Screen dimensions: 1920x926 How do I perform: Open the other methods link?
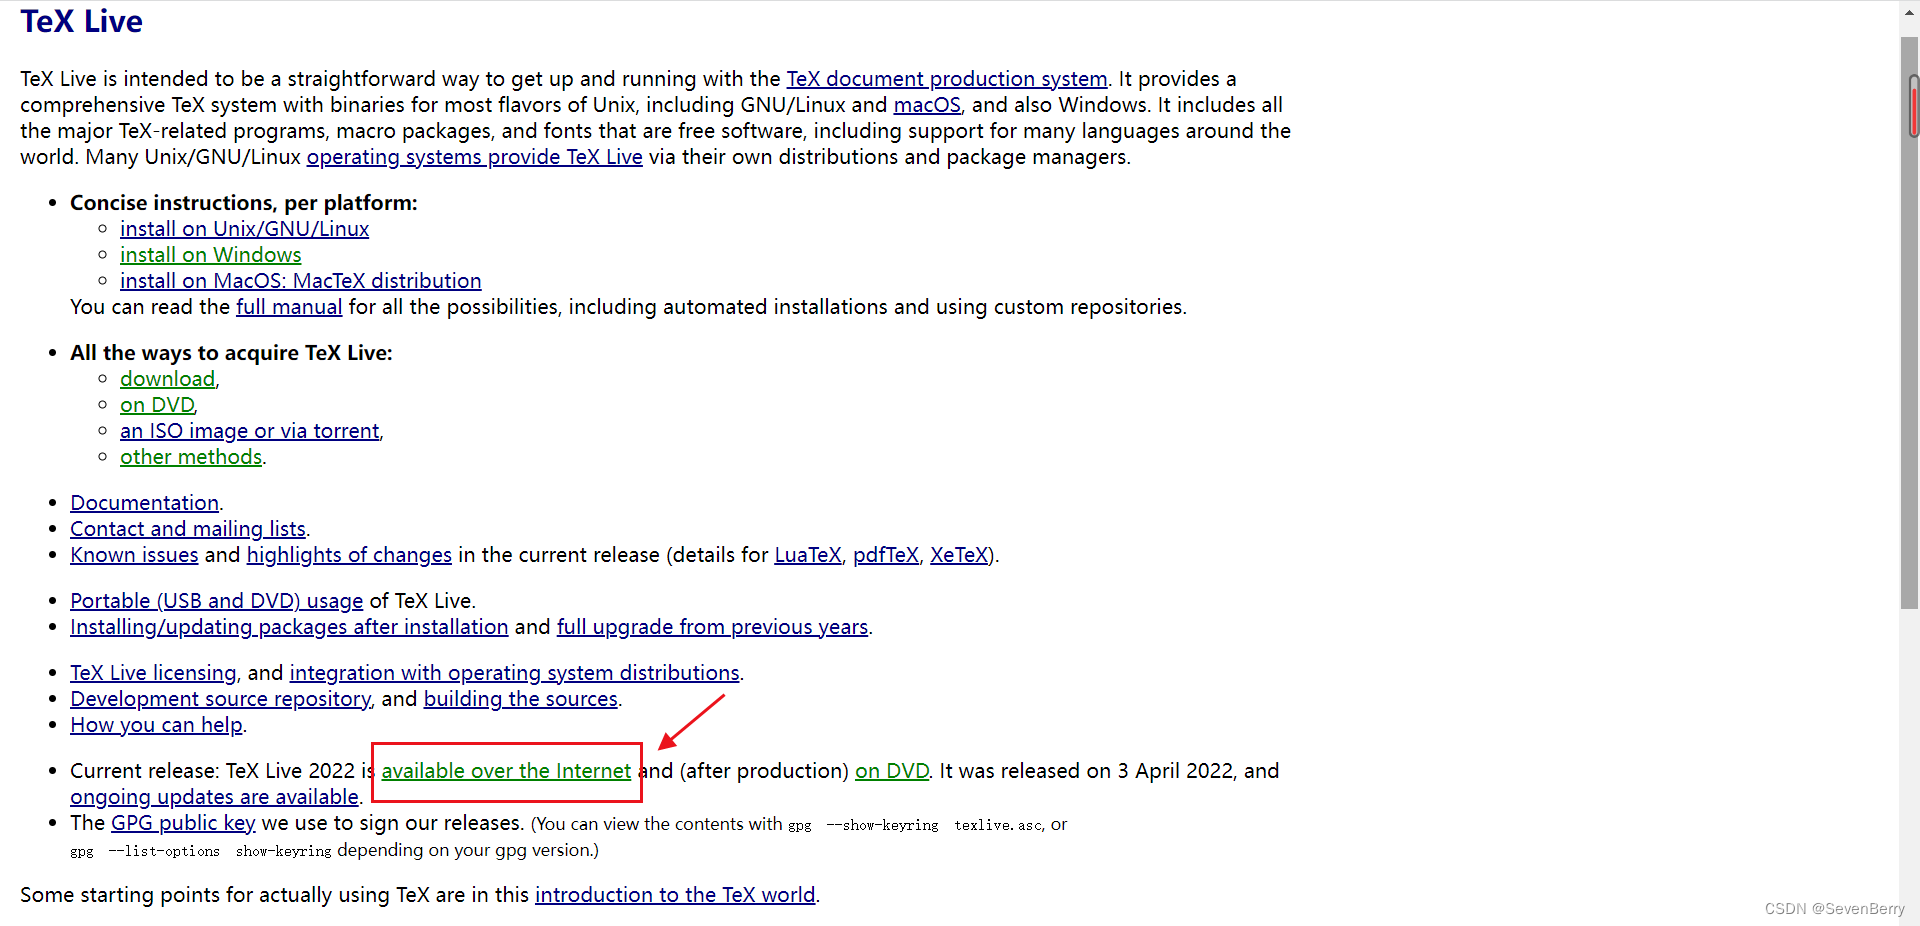(190, 457)
